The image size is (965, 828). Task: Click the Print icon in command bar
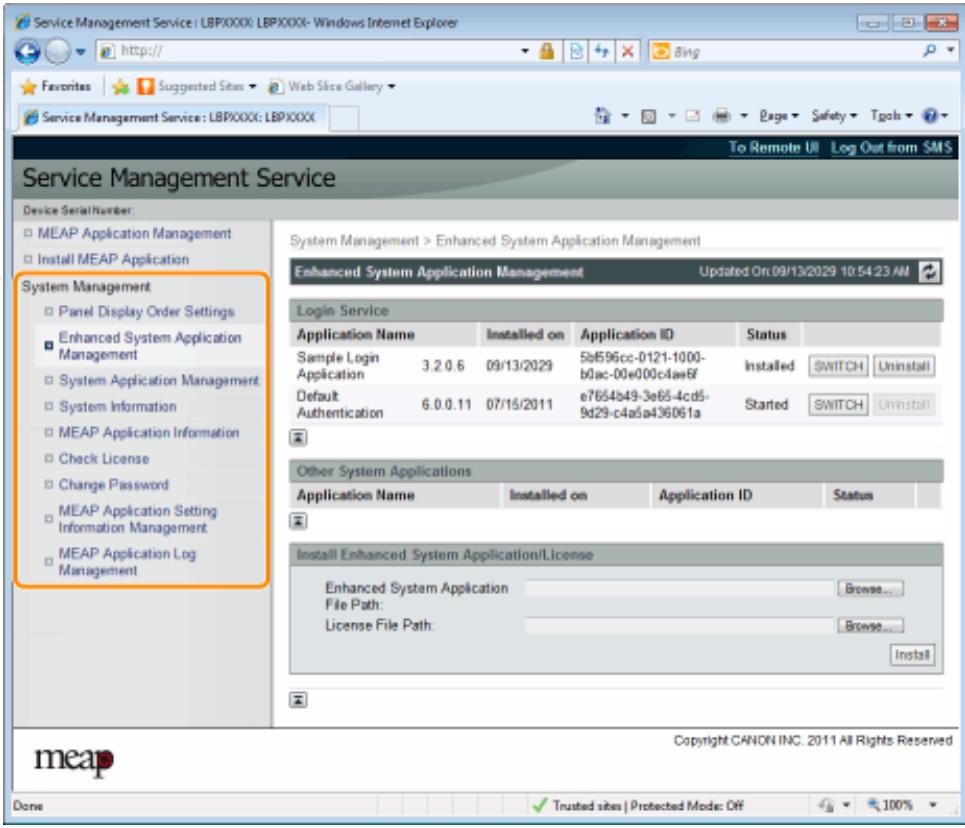click(721, 116)
